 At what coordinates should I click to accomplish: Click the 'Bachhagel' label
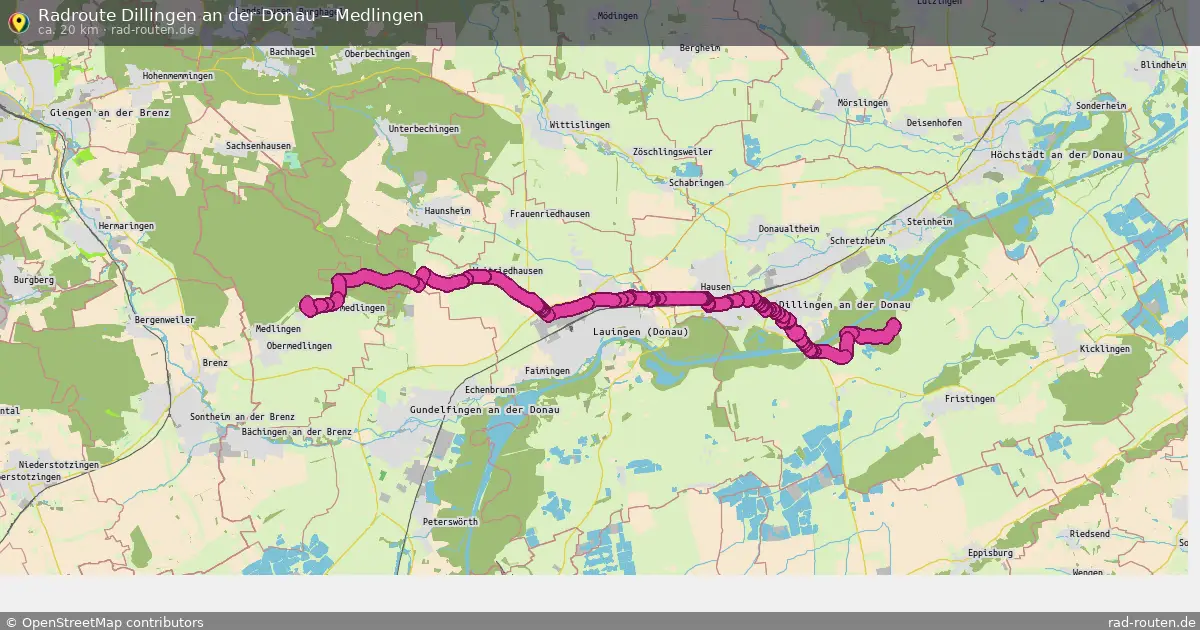tap(292, 51)
